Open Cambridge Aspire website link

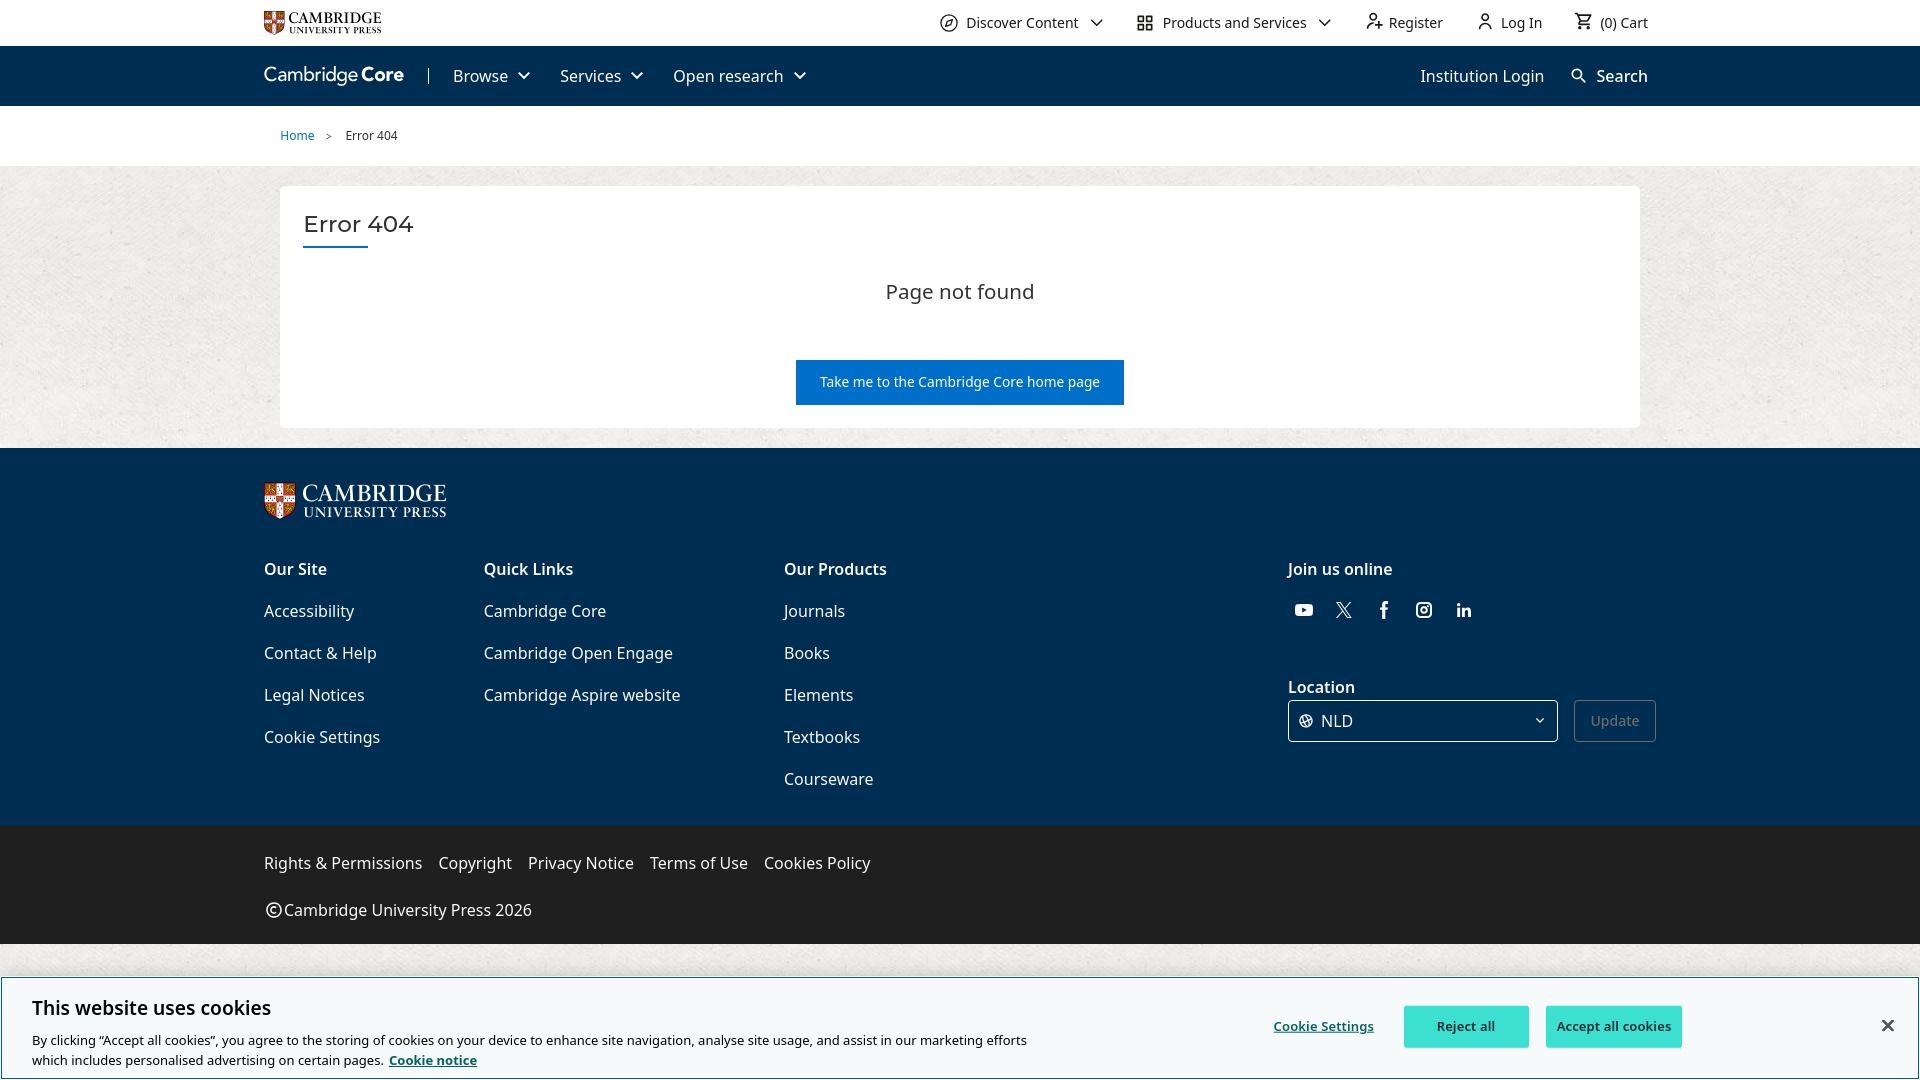582,695
